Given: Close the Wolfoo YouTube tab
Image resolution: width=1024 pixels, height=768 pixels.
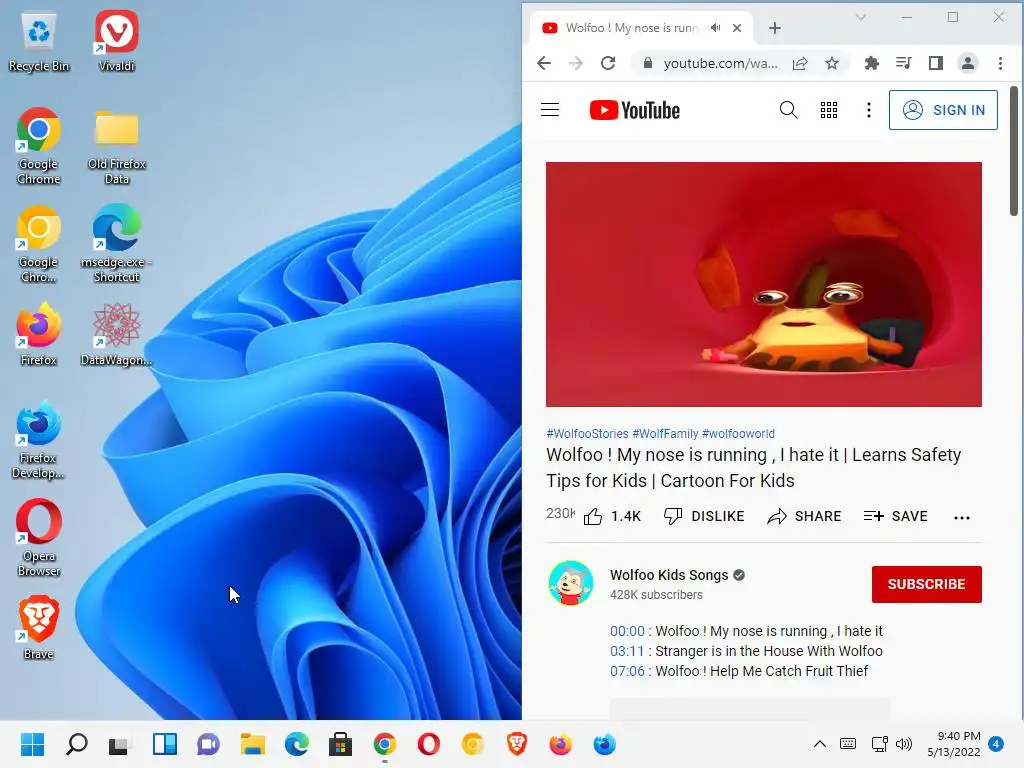Looking at the screenshot, I should tap(737, 28).
